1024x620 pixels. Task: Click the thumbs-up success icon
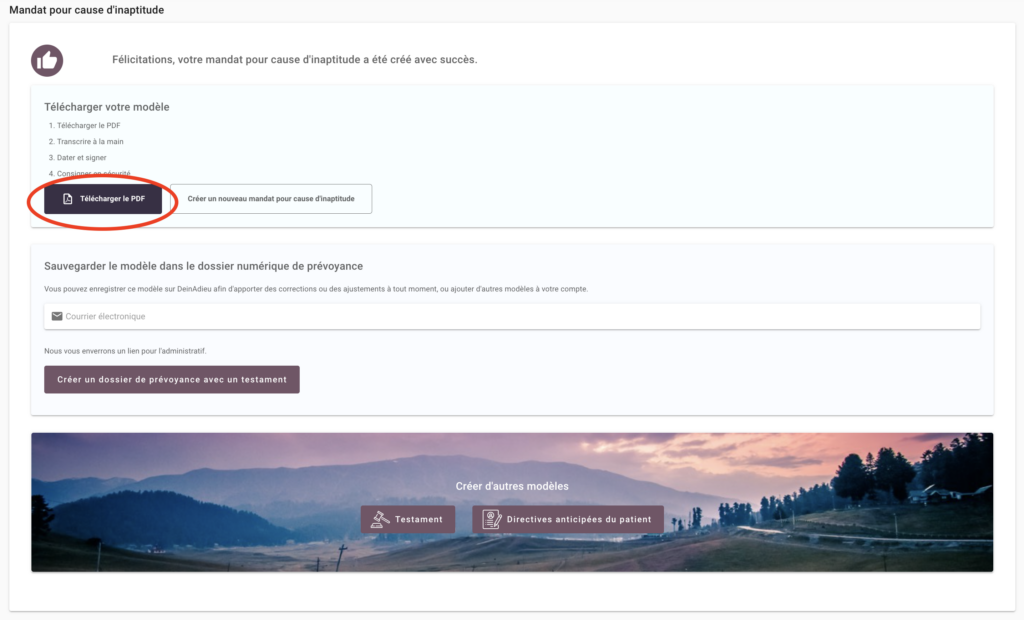pos(46,60)
